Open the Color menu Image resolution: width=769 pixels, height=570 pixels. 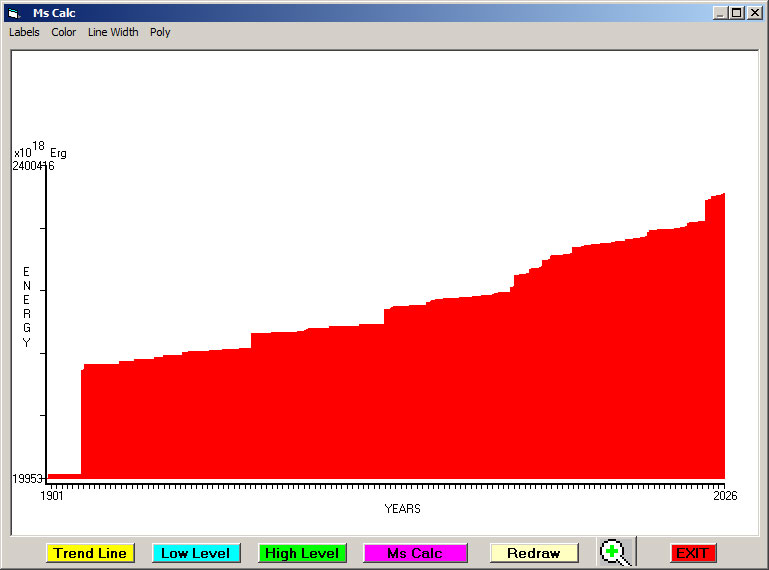click(x=64, y=32)
